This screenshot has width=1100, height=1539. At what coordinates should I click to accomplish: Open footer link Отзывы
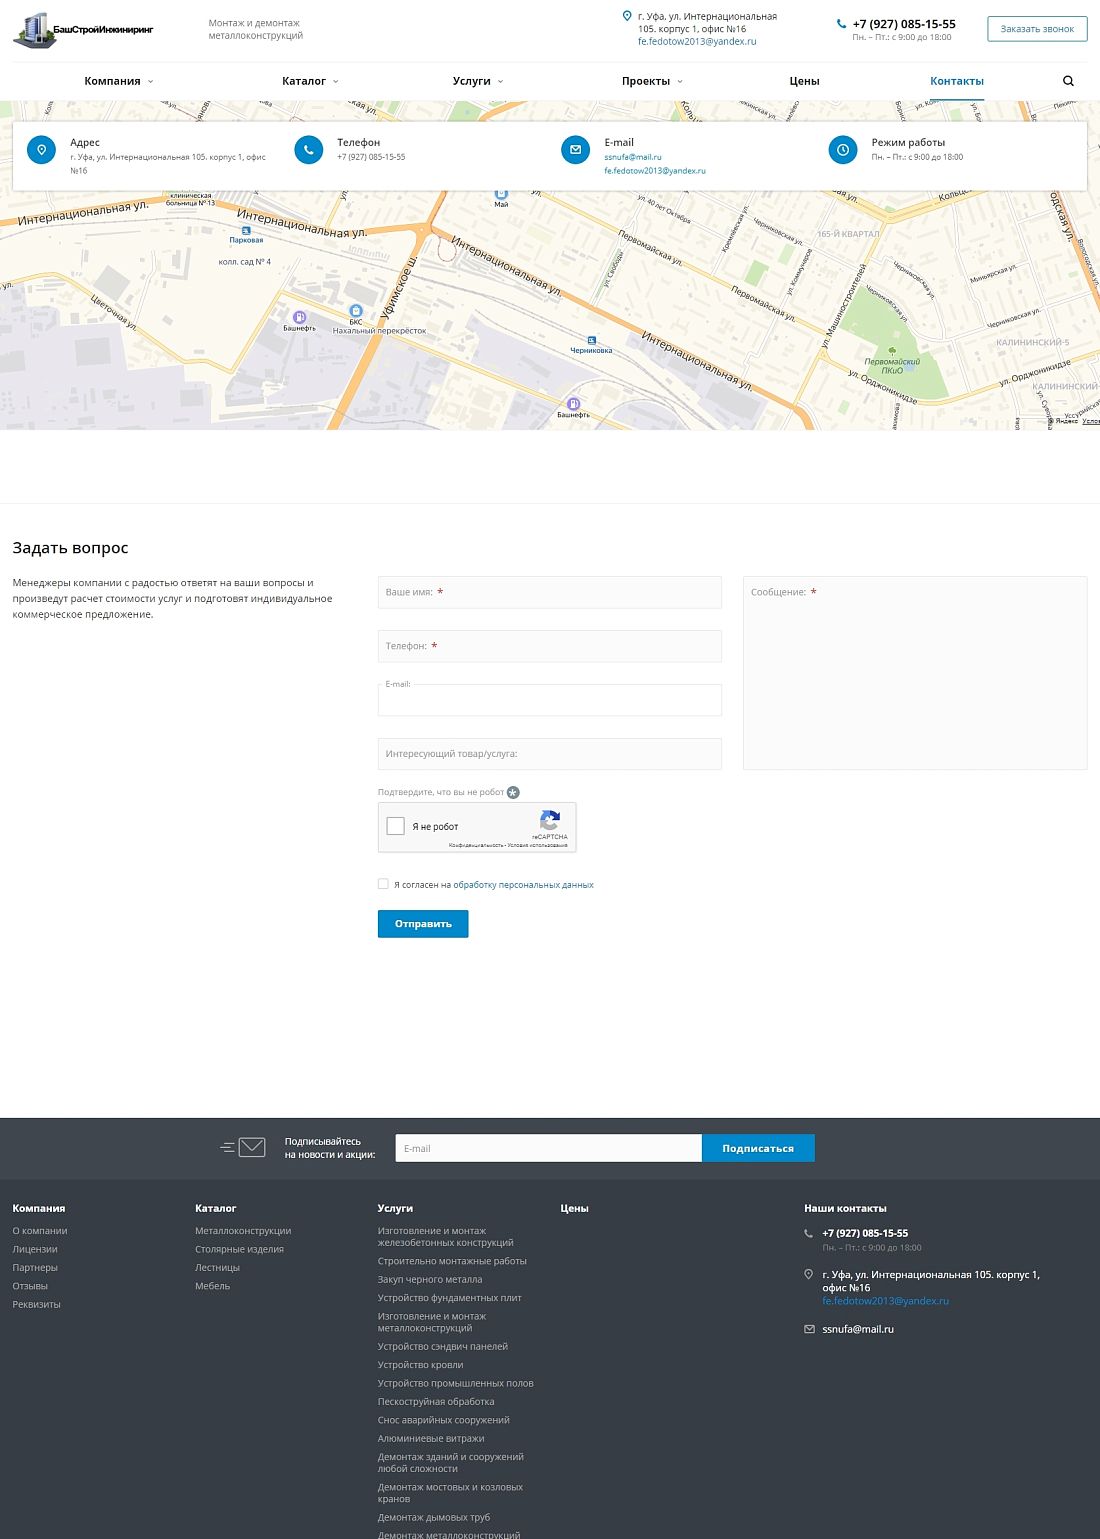click(30, 1286)
